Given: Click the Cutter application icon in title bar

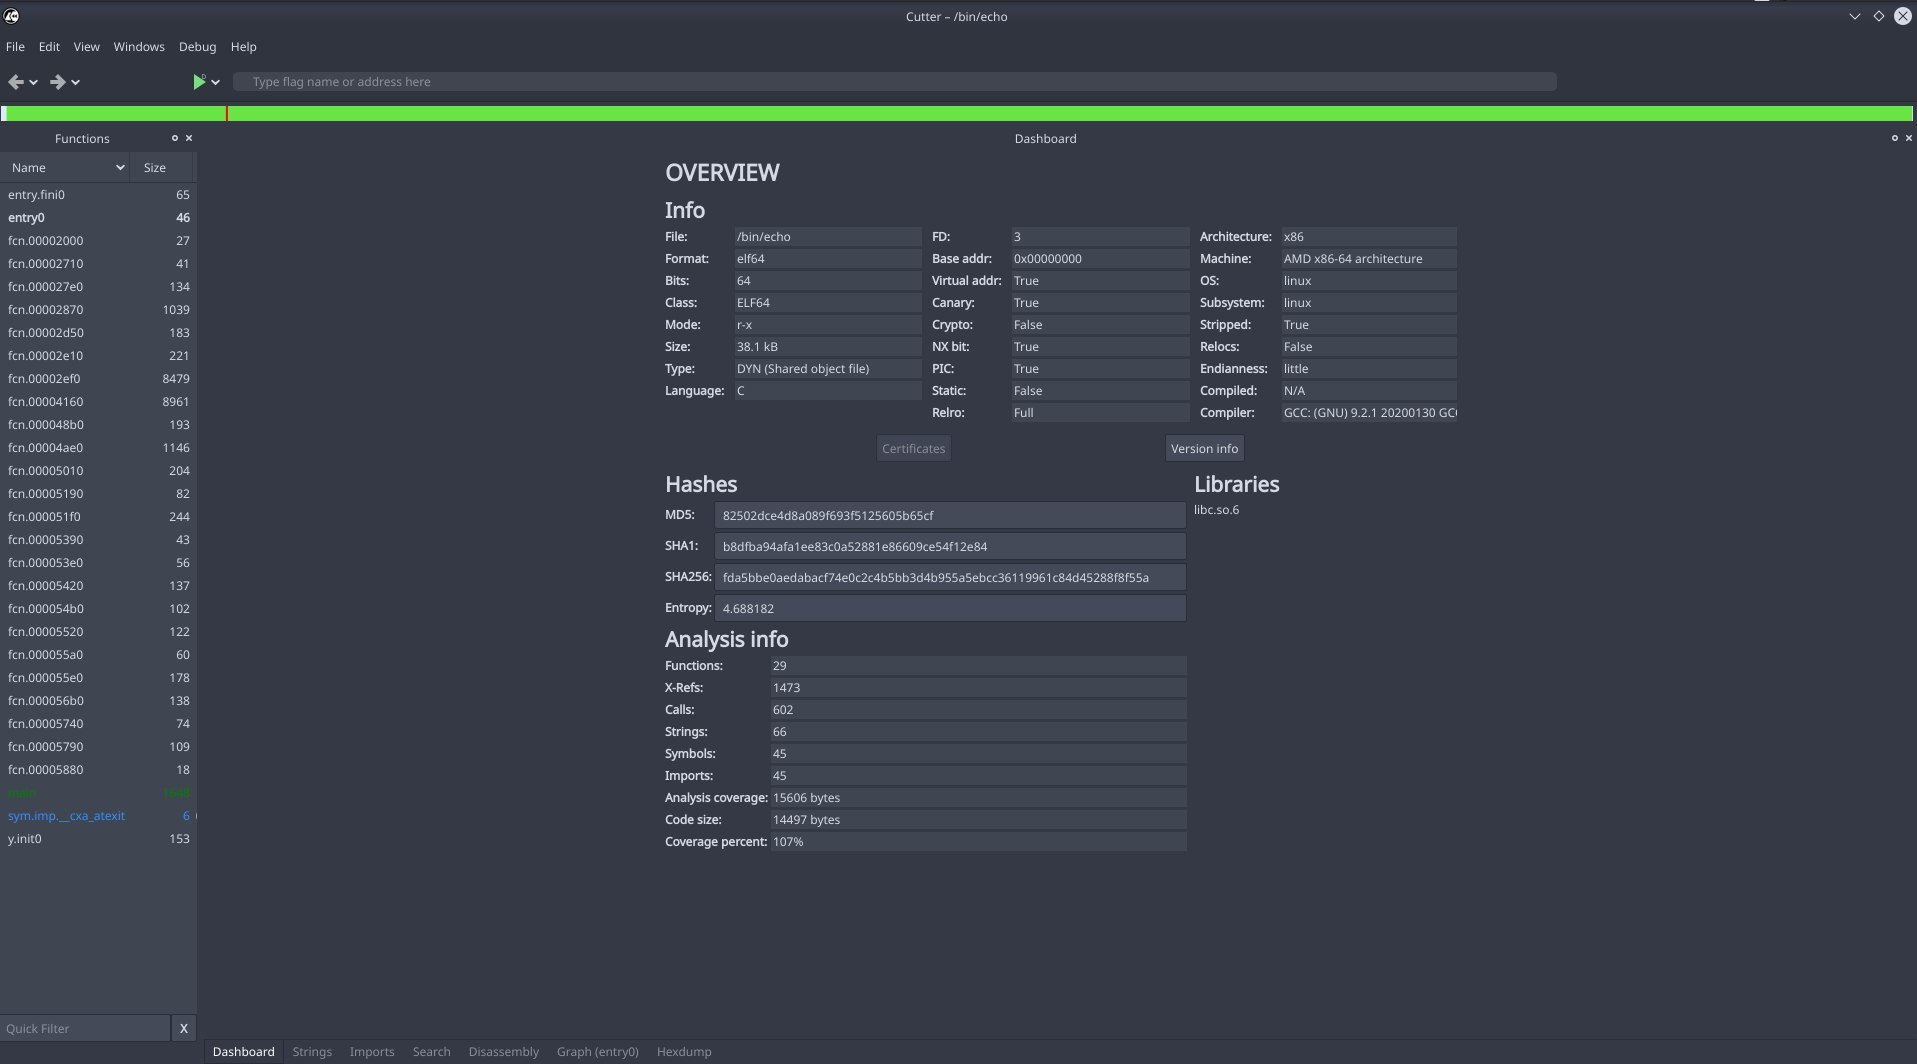Looking at the screenshot, I should pos(11,16).
